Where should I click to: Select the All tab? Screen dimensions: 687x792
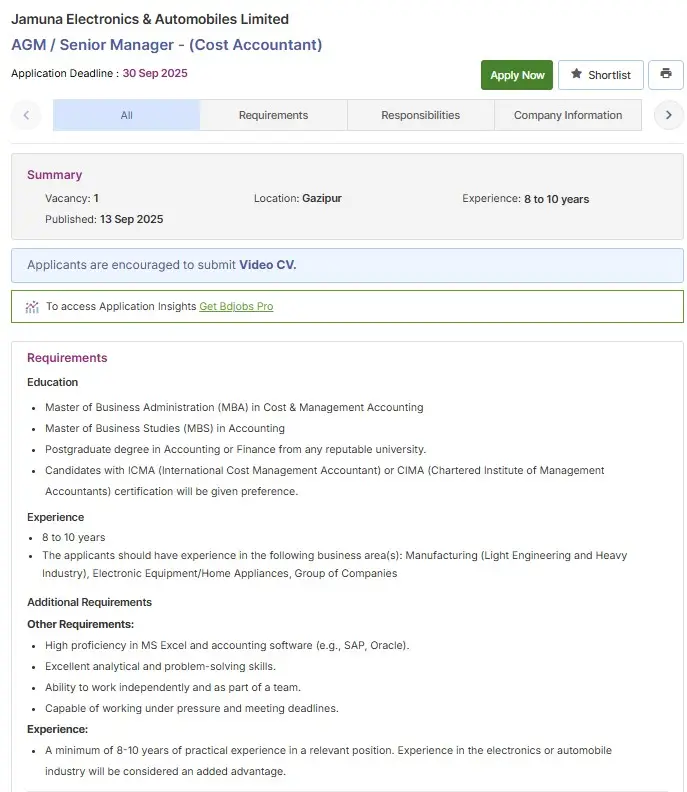pyautogui.click(x=126, y=115)
